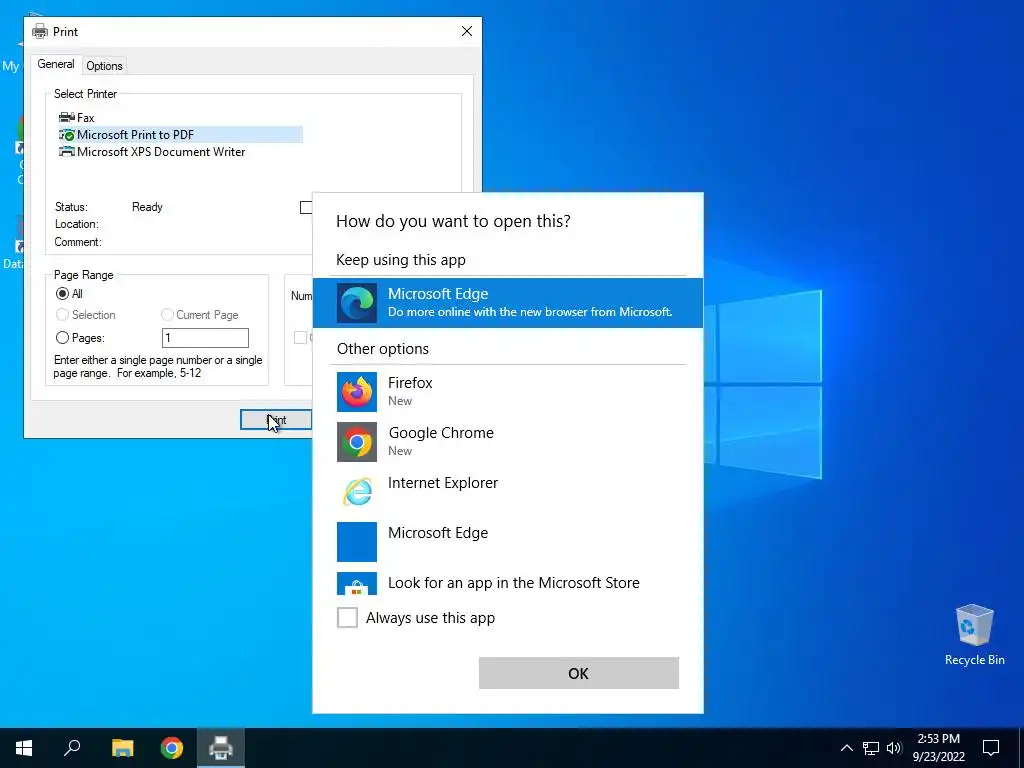This screenshot has width=1024, height=768.
Task: Launch Google Chrome from the taskbar
Action: click(x=172, y=748)
